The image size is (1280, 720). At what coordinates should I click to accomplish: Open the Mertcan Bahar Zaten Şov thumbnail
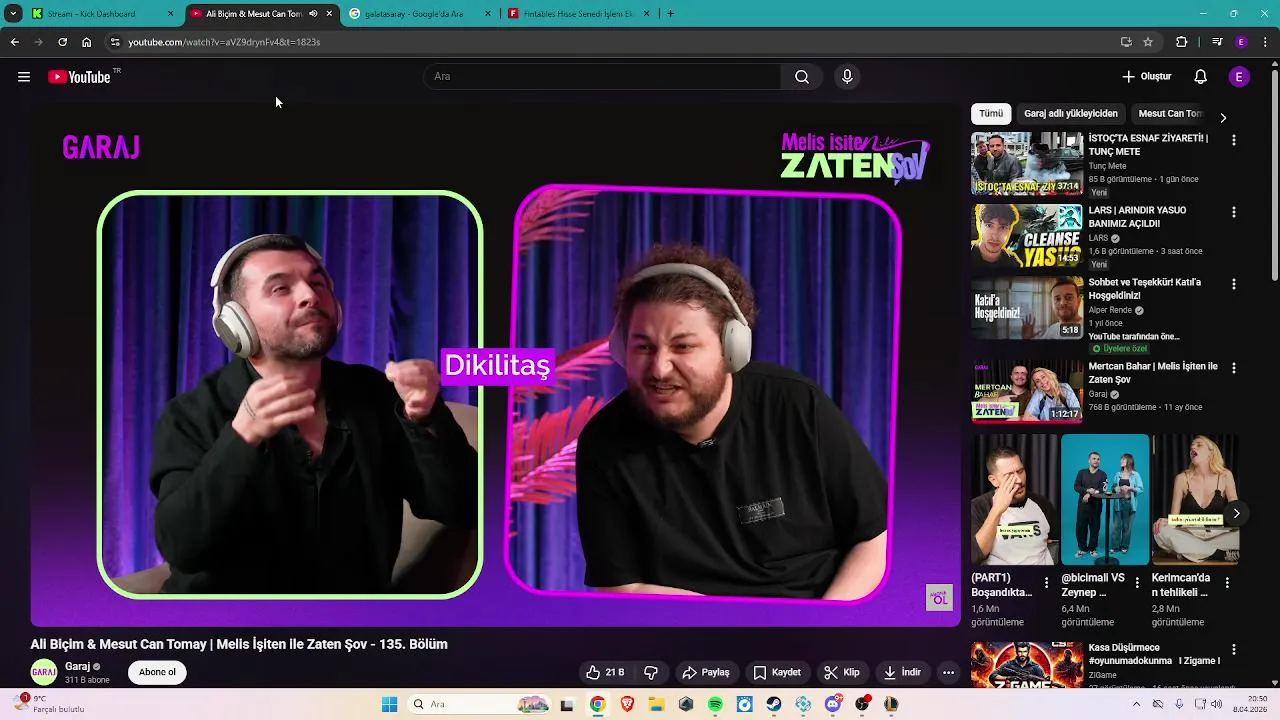click(1027, 391)
